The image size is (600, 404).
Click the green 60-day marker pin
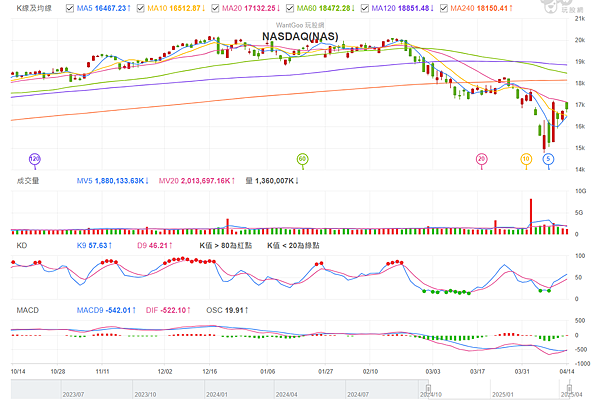pyautogui.click(x=303, y=160)
